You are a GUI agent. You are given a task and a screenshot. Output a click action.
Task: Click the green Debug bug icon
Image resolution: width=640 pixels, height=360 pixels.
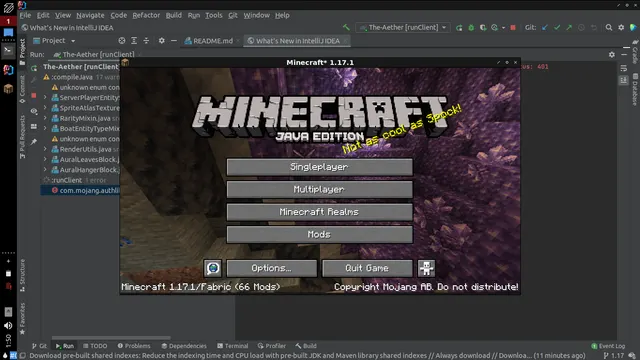point(471,27)
